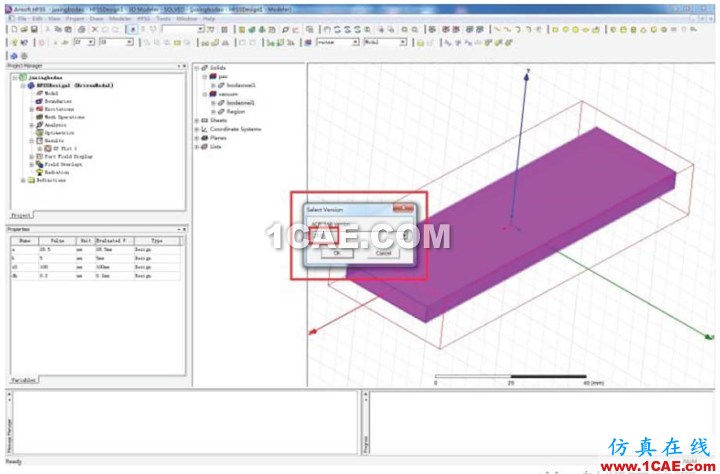
Task: Open the View menu
Action: click(54, 19)
